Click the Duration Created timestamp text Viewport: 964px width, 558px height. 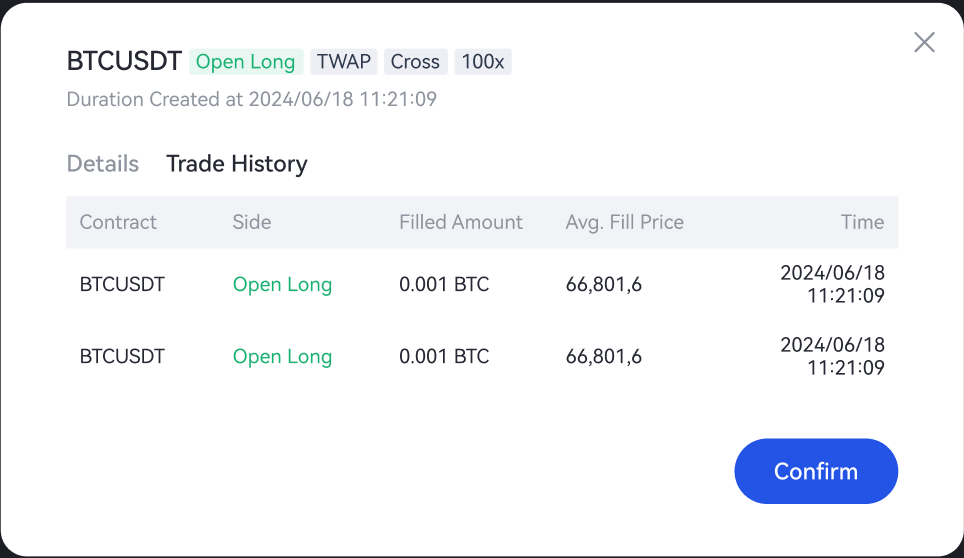pyautogui.click(x=251, y=99)
